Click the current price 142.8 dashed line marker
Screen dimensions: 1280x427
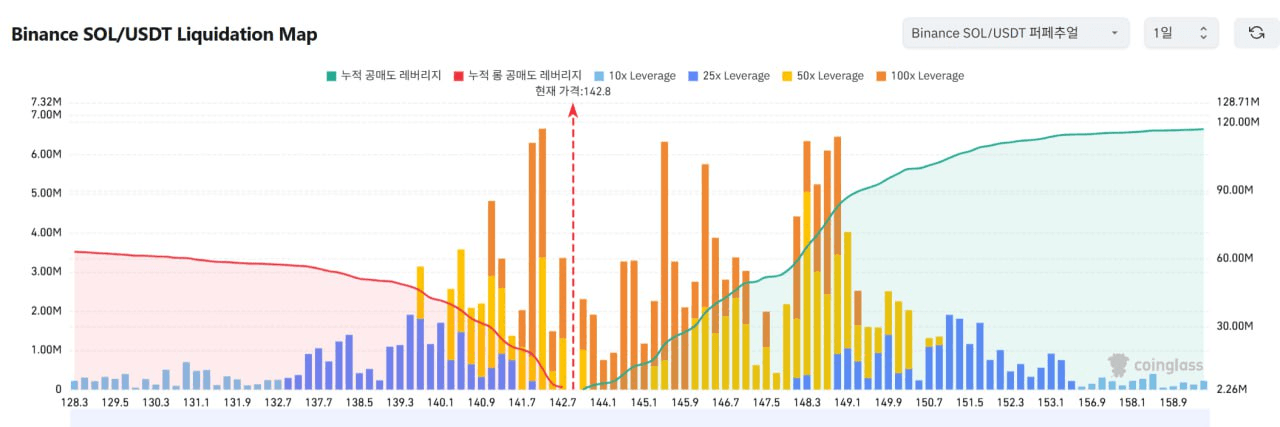tap(573, 245)
